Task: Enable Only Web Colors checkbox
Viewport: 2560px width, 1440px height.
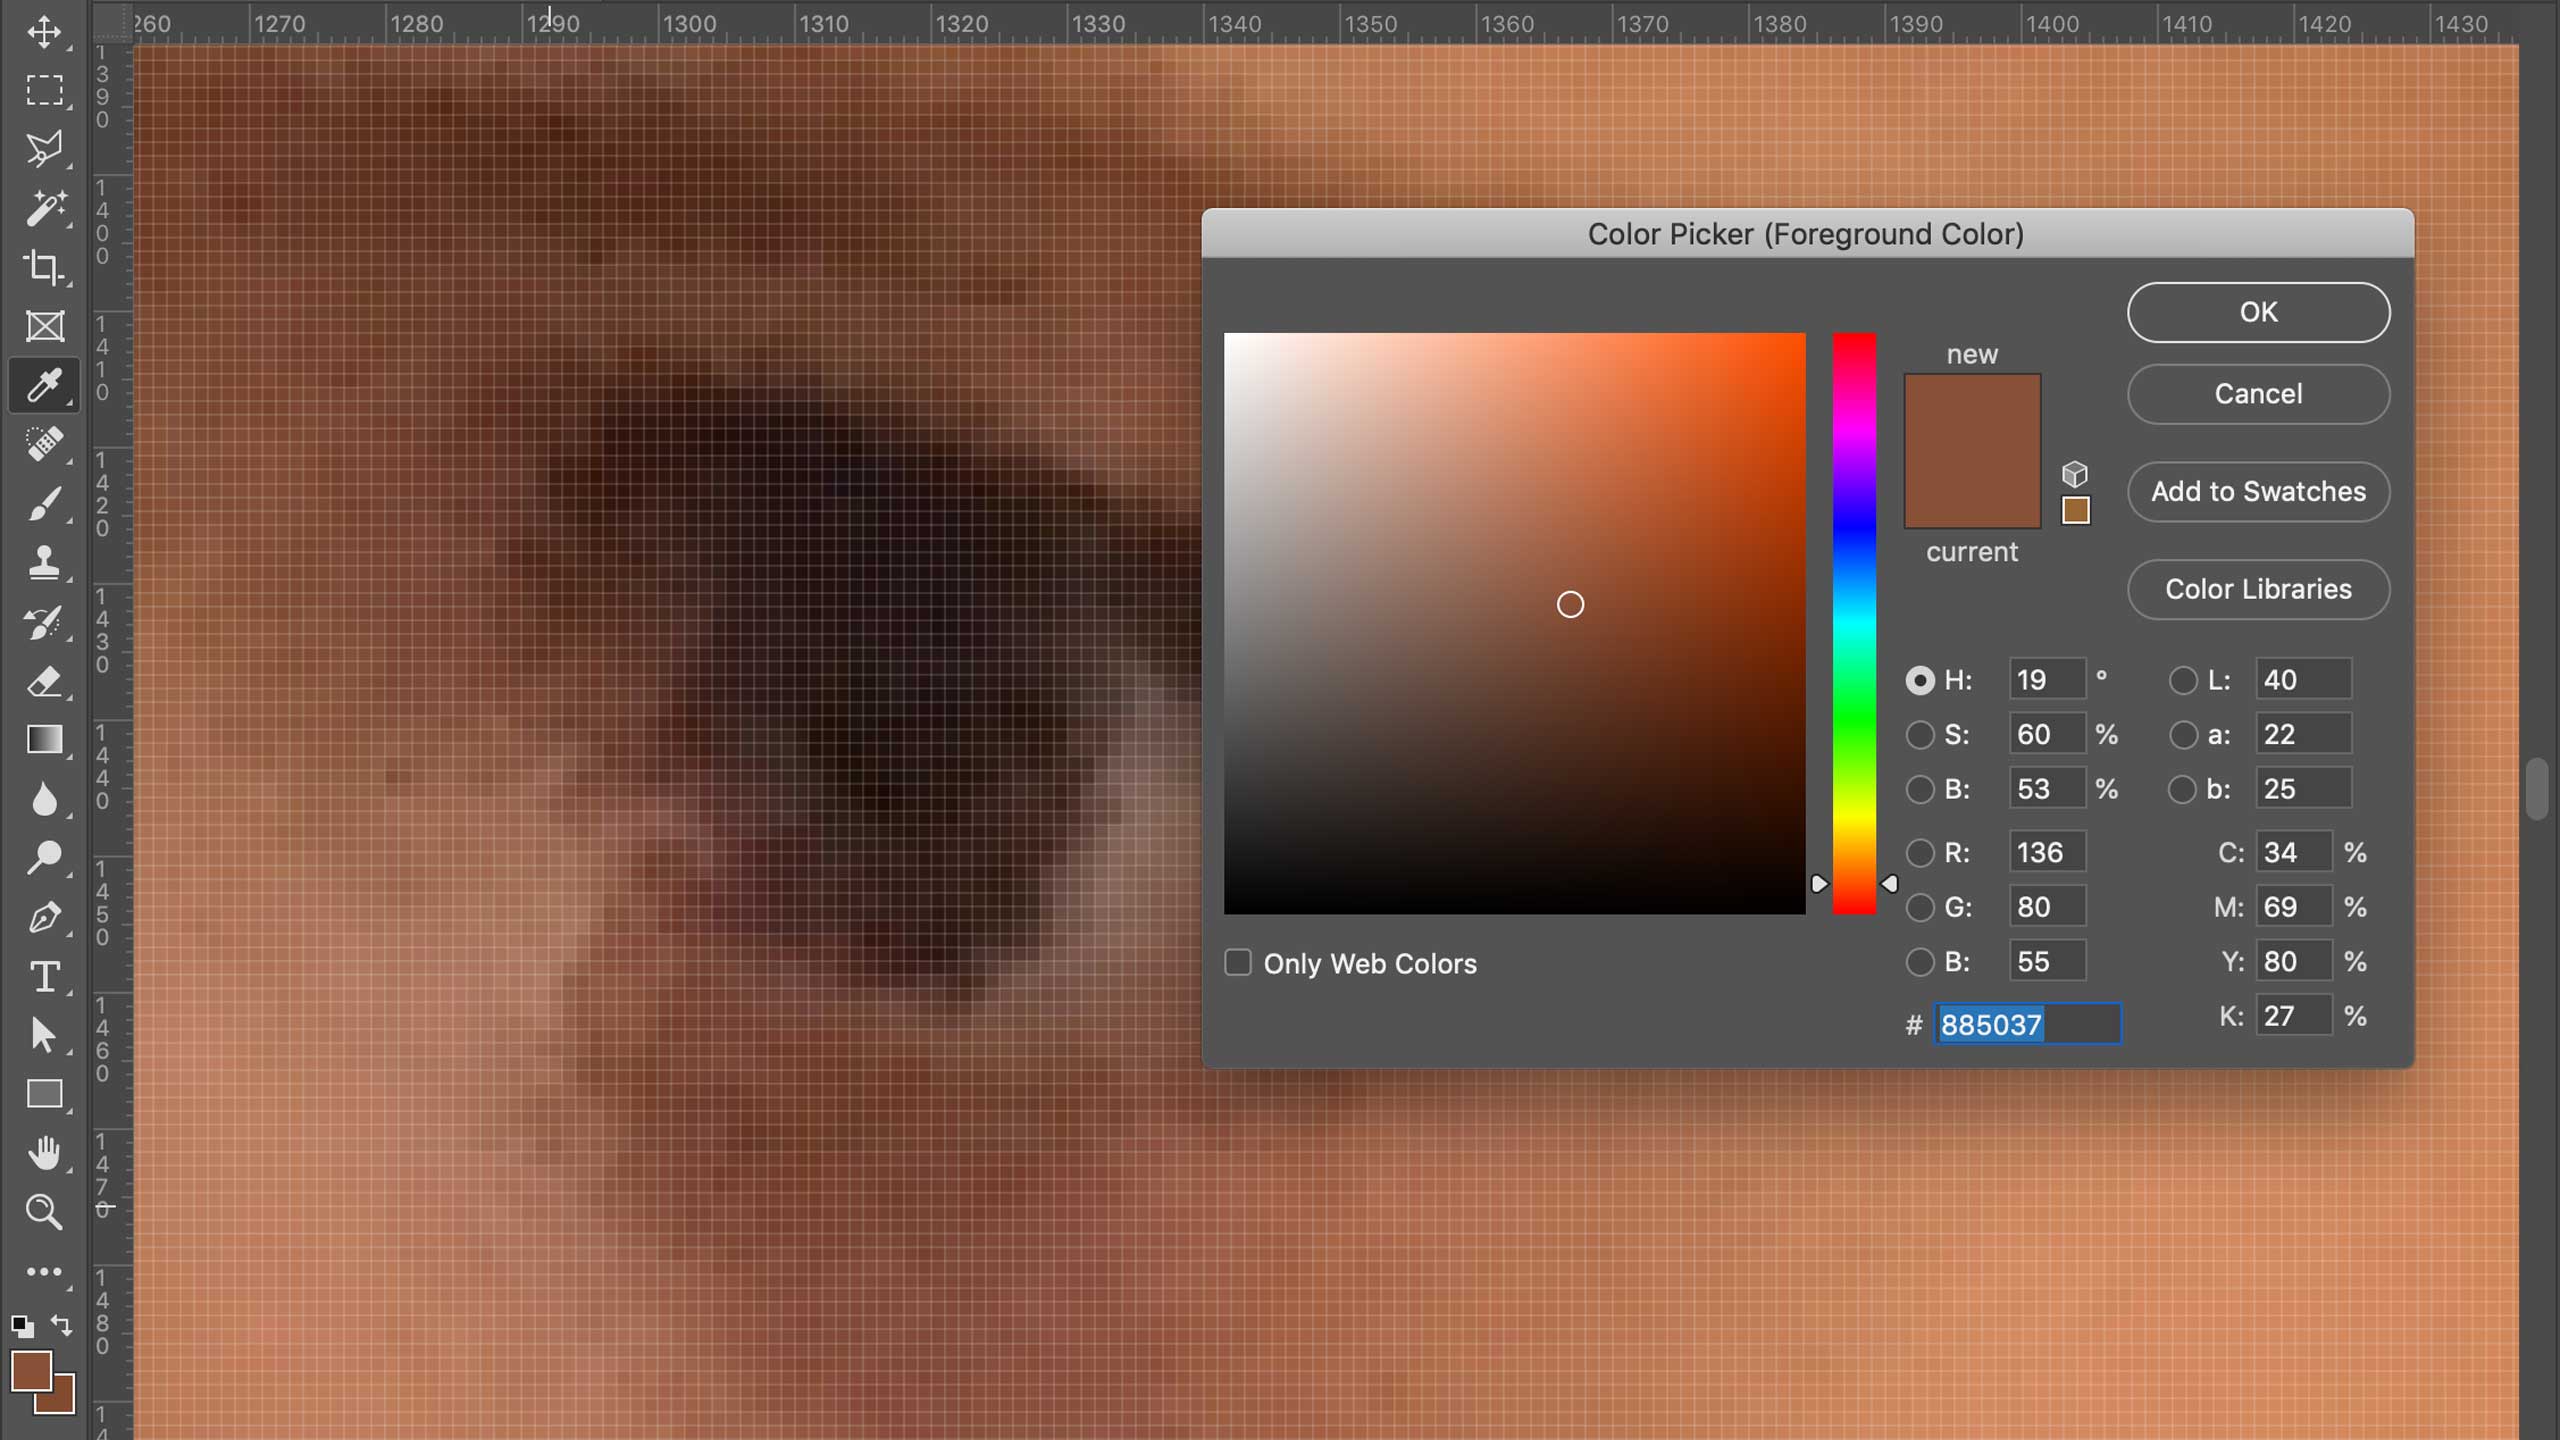Action: pos(1236,962)
